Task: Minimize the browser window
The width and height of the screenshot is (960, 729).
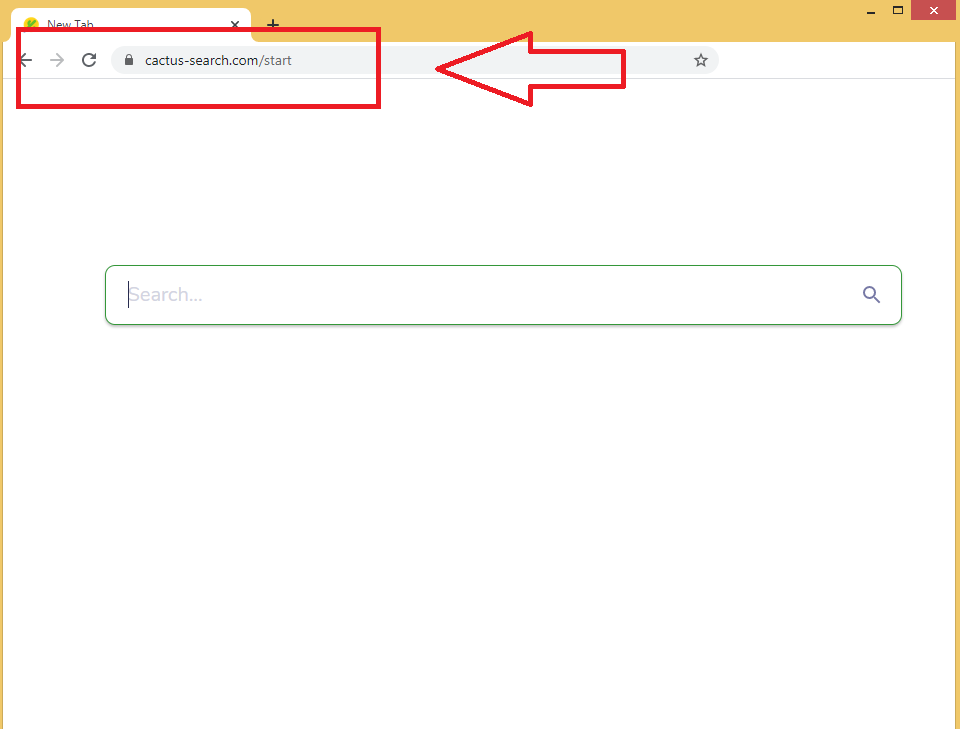Action: point(871,10)
